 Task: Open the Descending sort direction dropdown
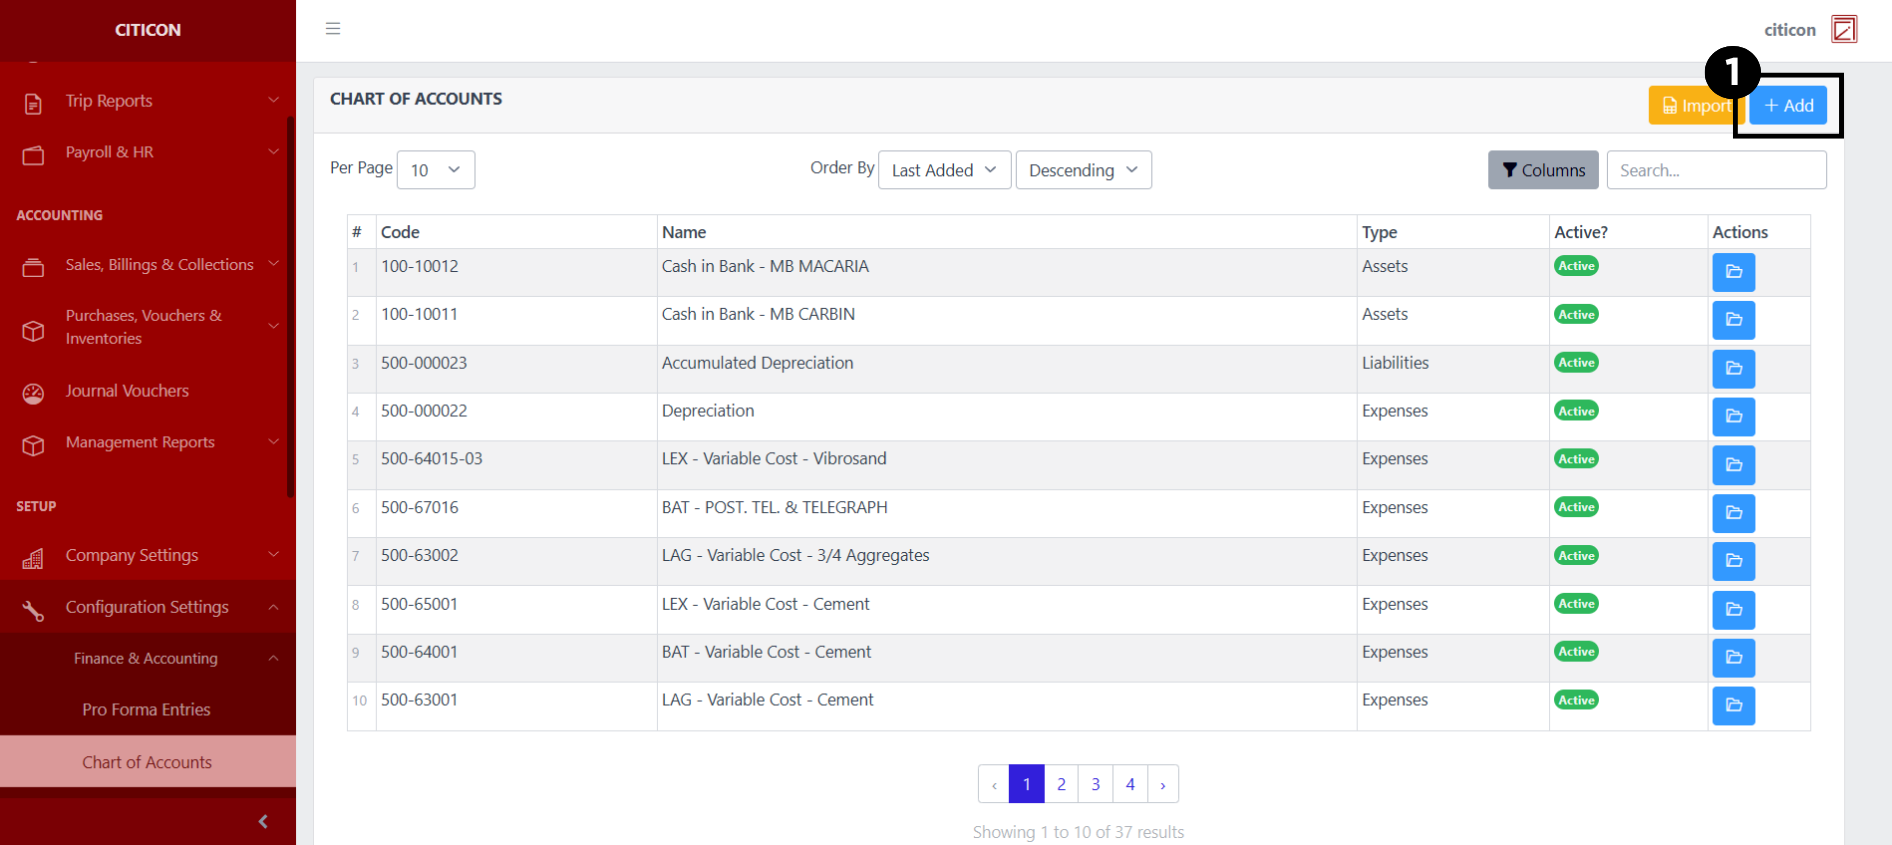pos(1083,170)
